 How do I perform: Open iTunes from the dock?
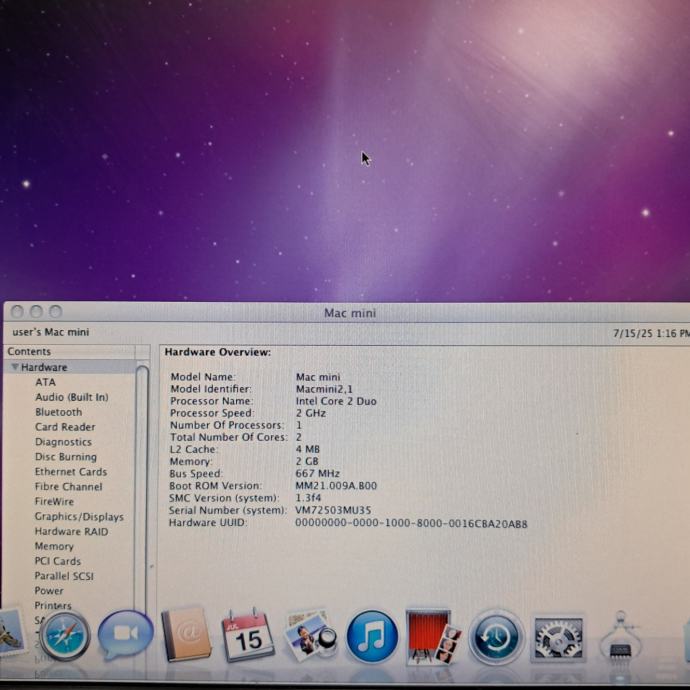click(x=372, y=636)
